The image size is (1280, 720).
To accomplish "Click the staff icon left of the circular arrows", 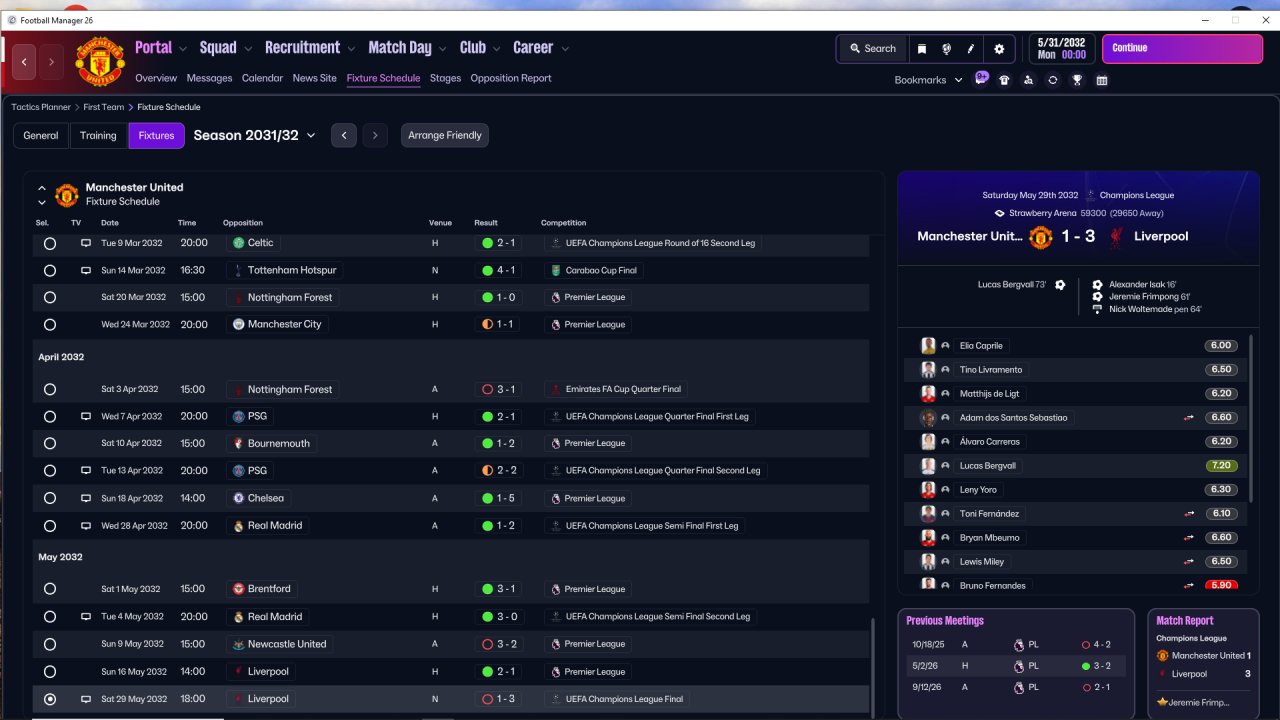I will coord(1029,80).
